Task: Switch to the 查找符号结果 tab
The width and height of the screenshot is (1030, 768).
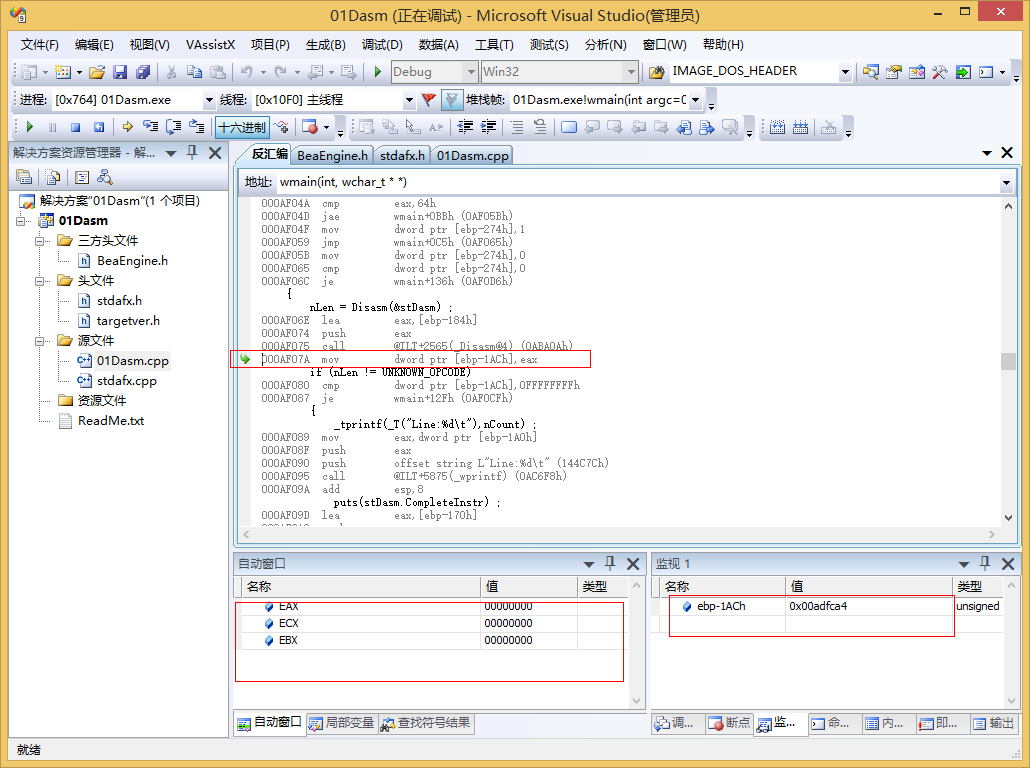Action: (427, 723)
